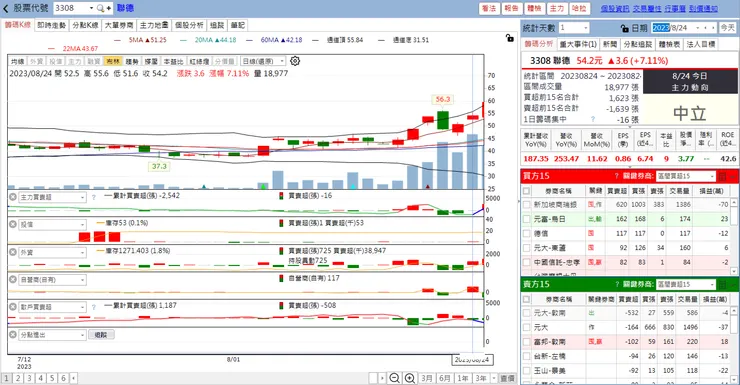Image resolution: width=740 pixels, height=385 pixels.
Task: Click the grid icon in 買方15 header
Action: click(722, 176)
